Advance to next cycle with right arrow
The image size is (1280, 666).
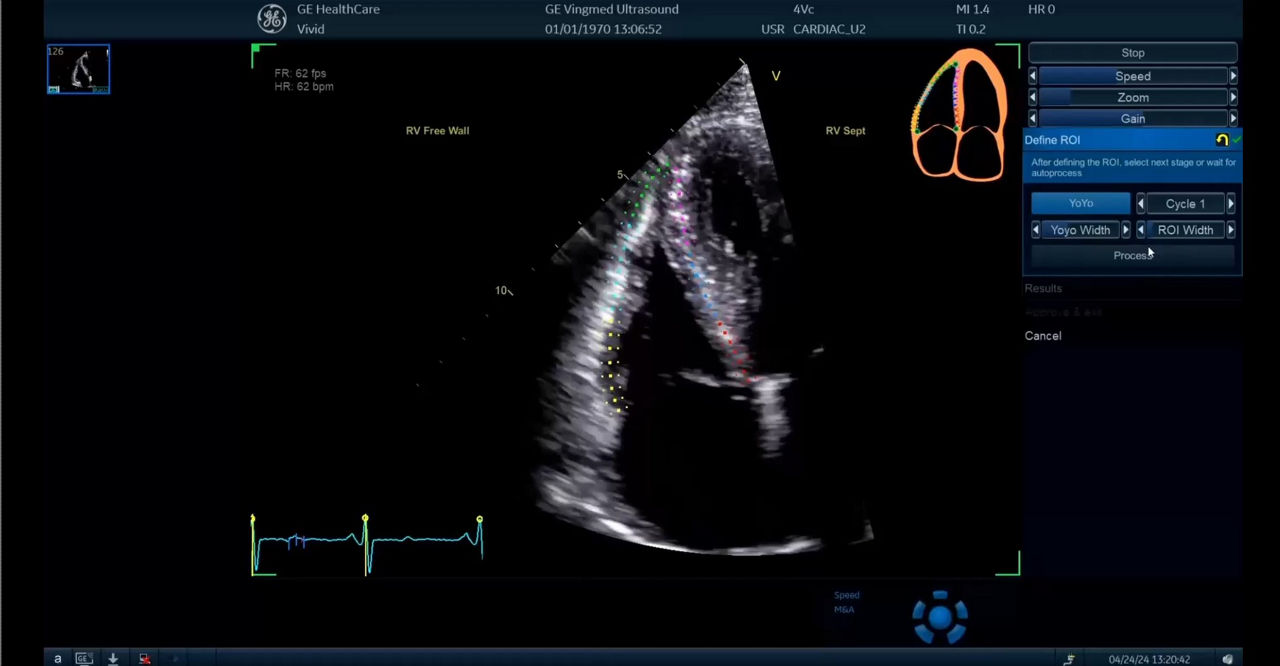[x=1231, y=204]
